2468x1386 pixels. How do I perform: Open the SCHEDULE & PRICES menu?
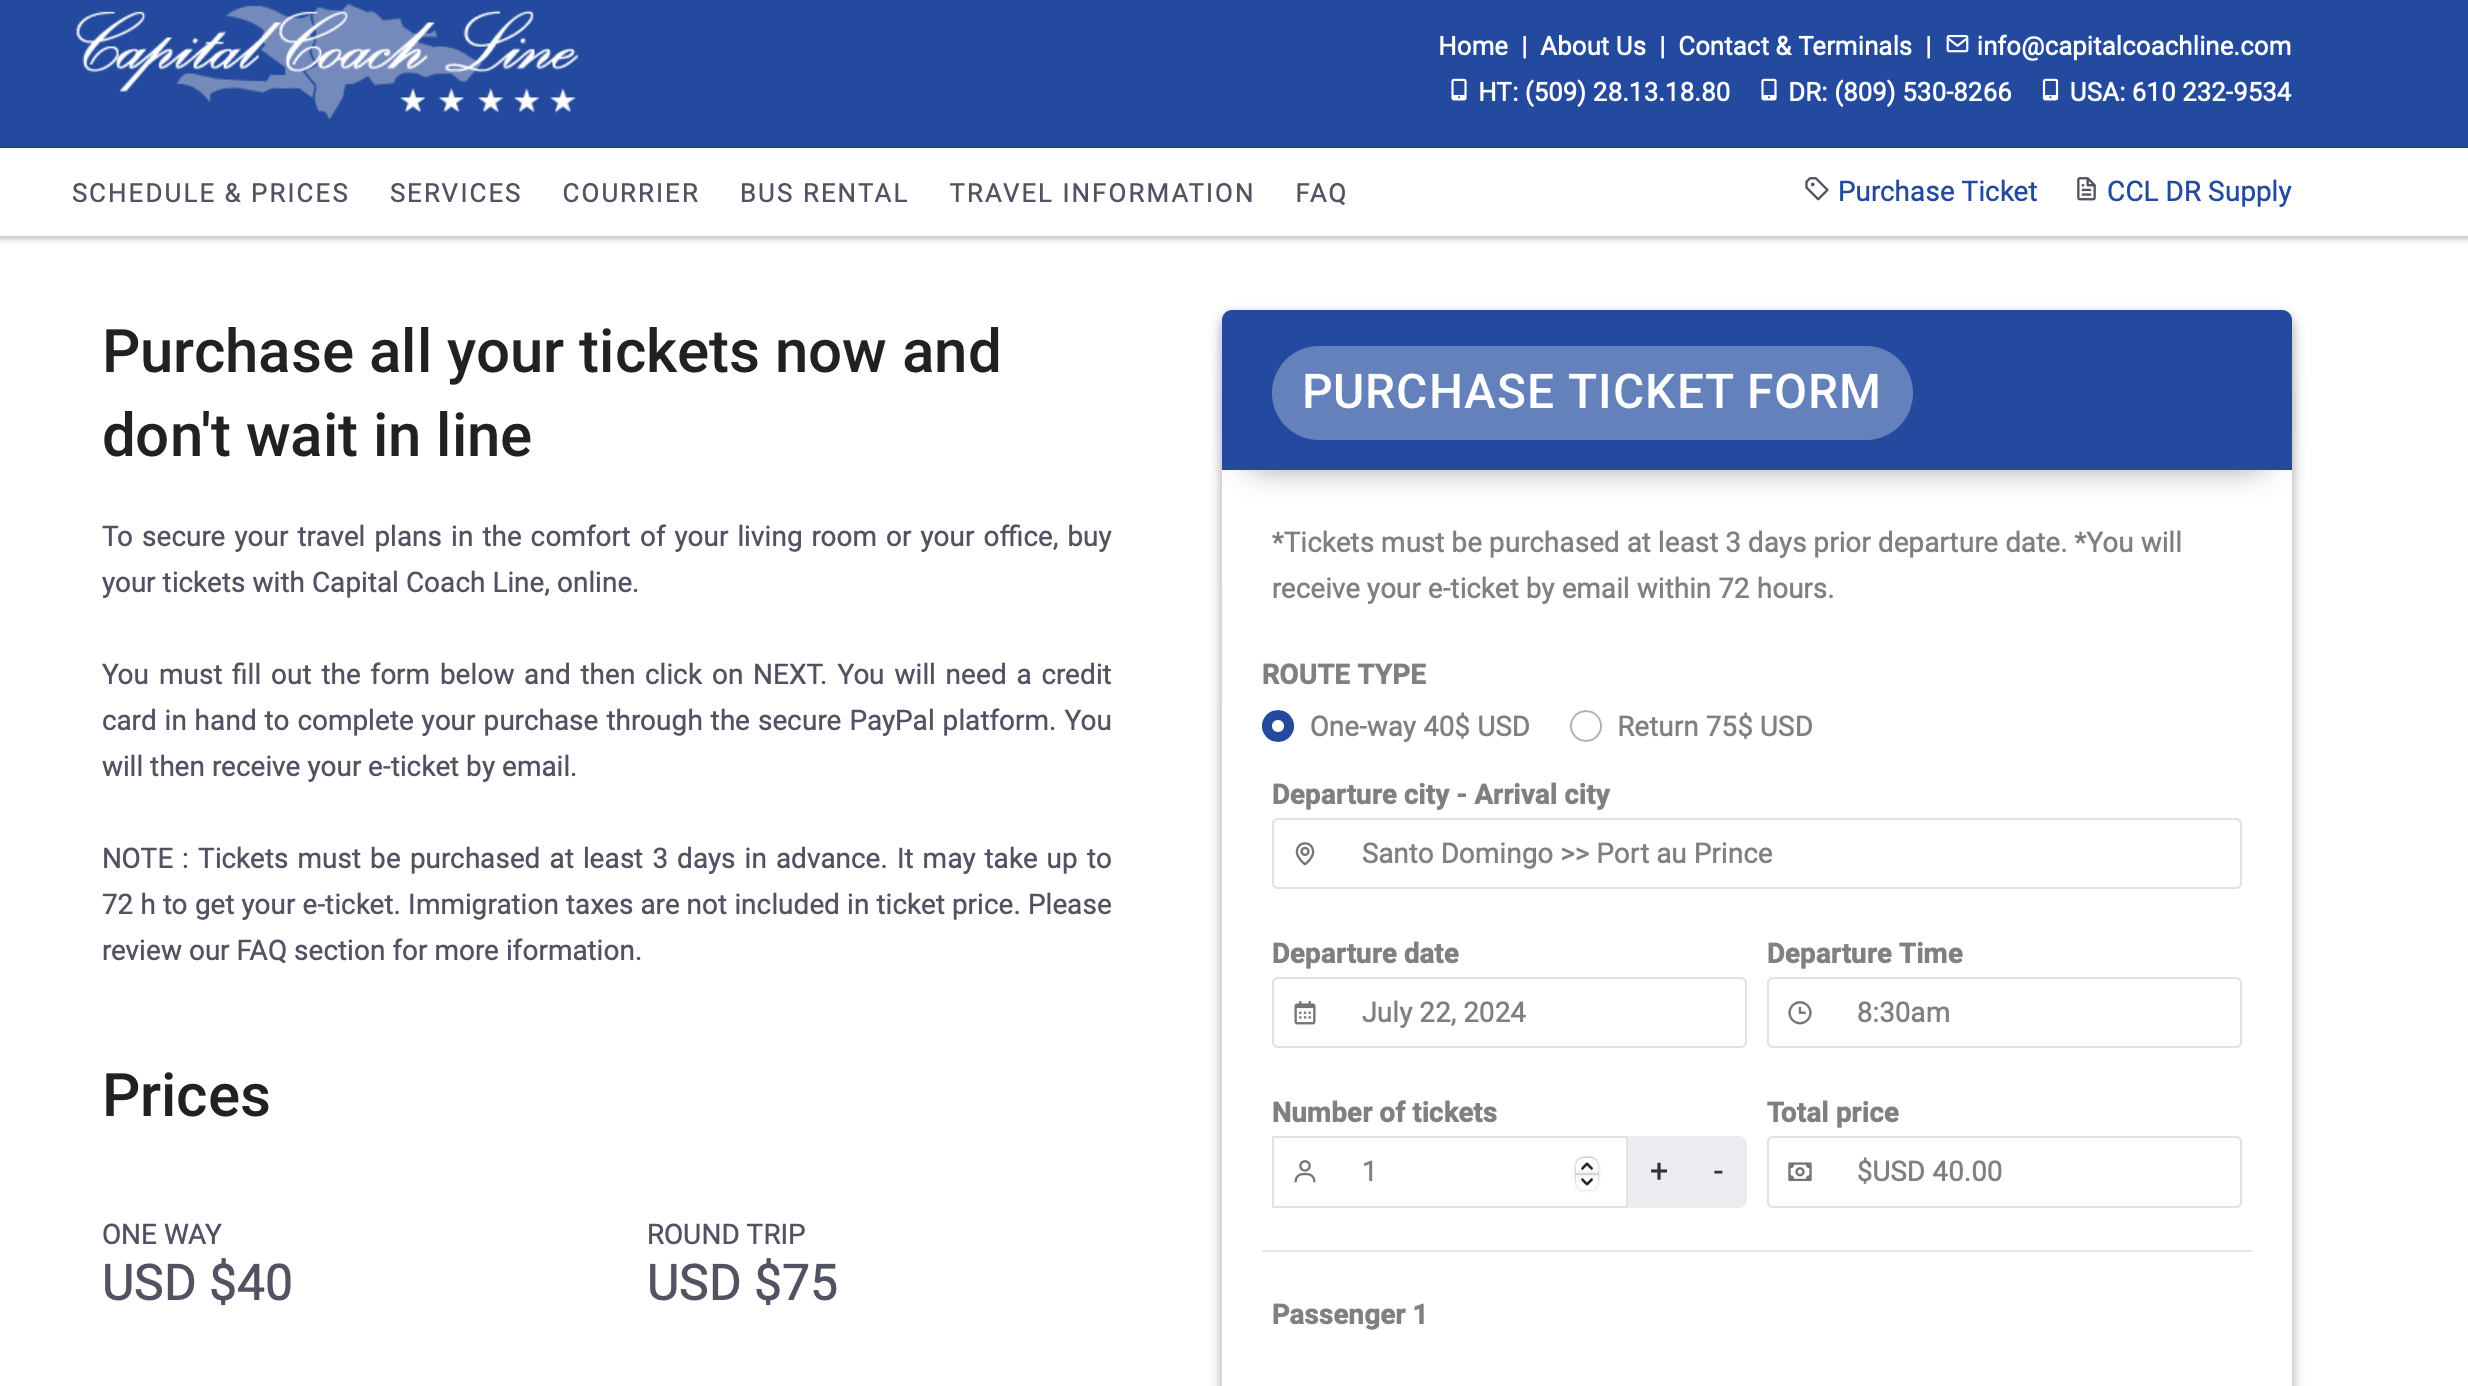[210, 193]
